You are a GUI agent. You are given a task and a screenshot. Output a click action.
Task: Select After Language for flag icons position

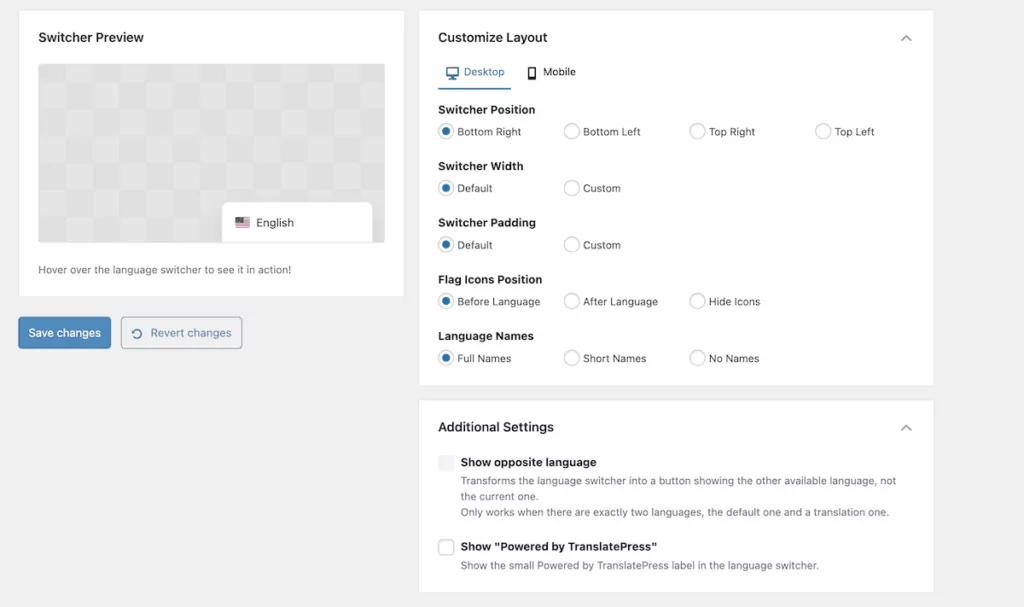tap(571, 301)
